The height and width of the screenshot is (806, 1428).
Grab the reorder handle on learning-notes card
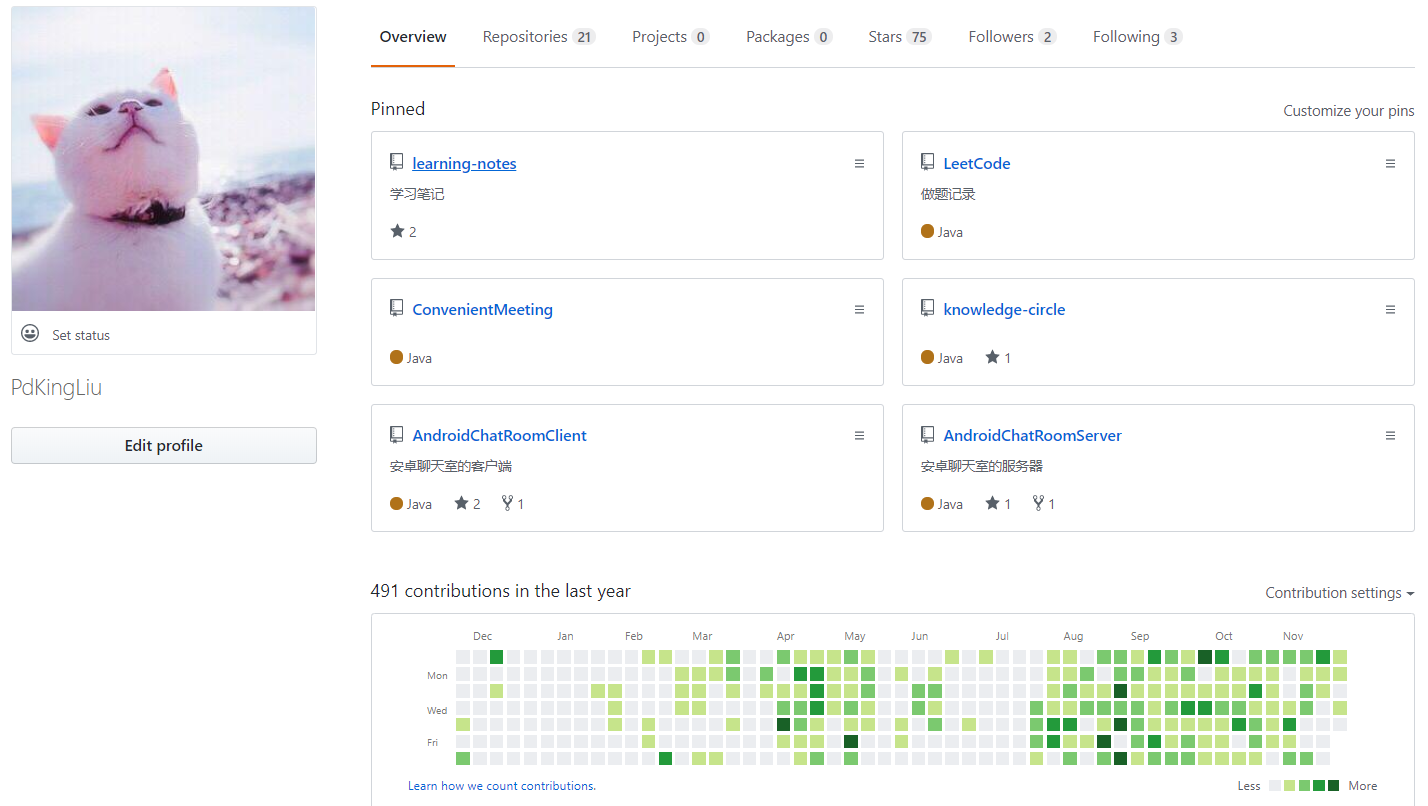click(x=859, y=163)
